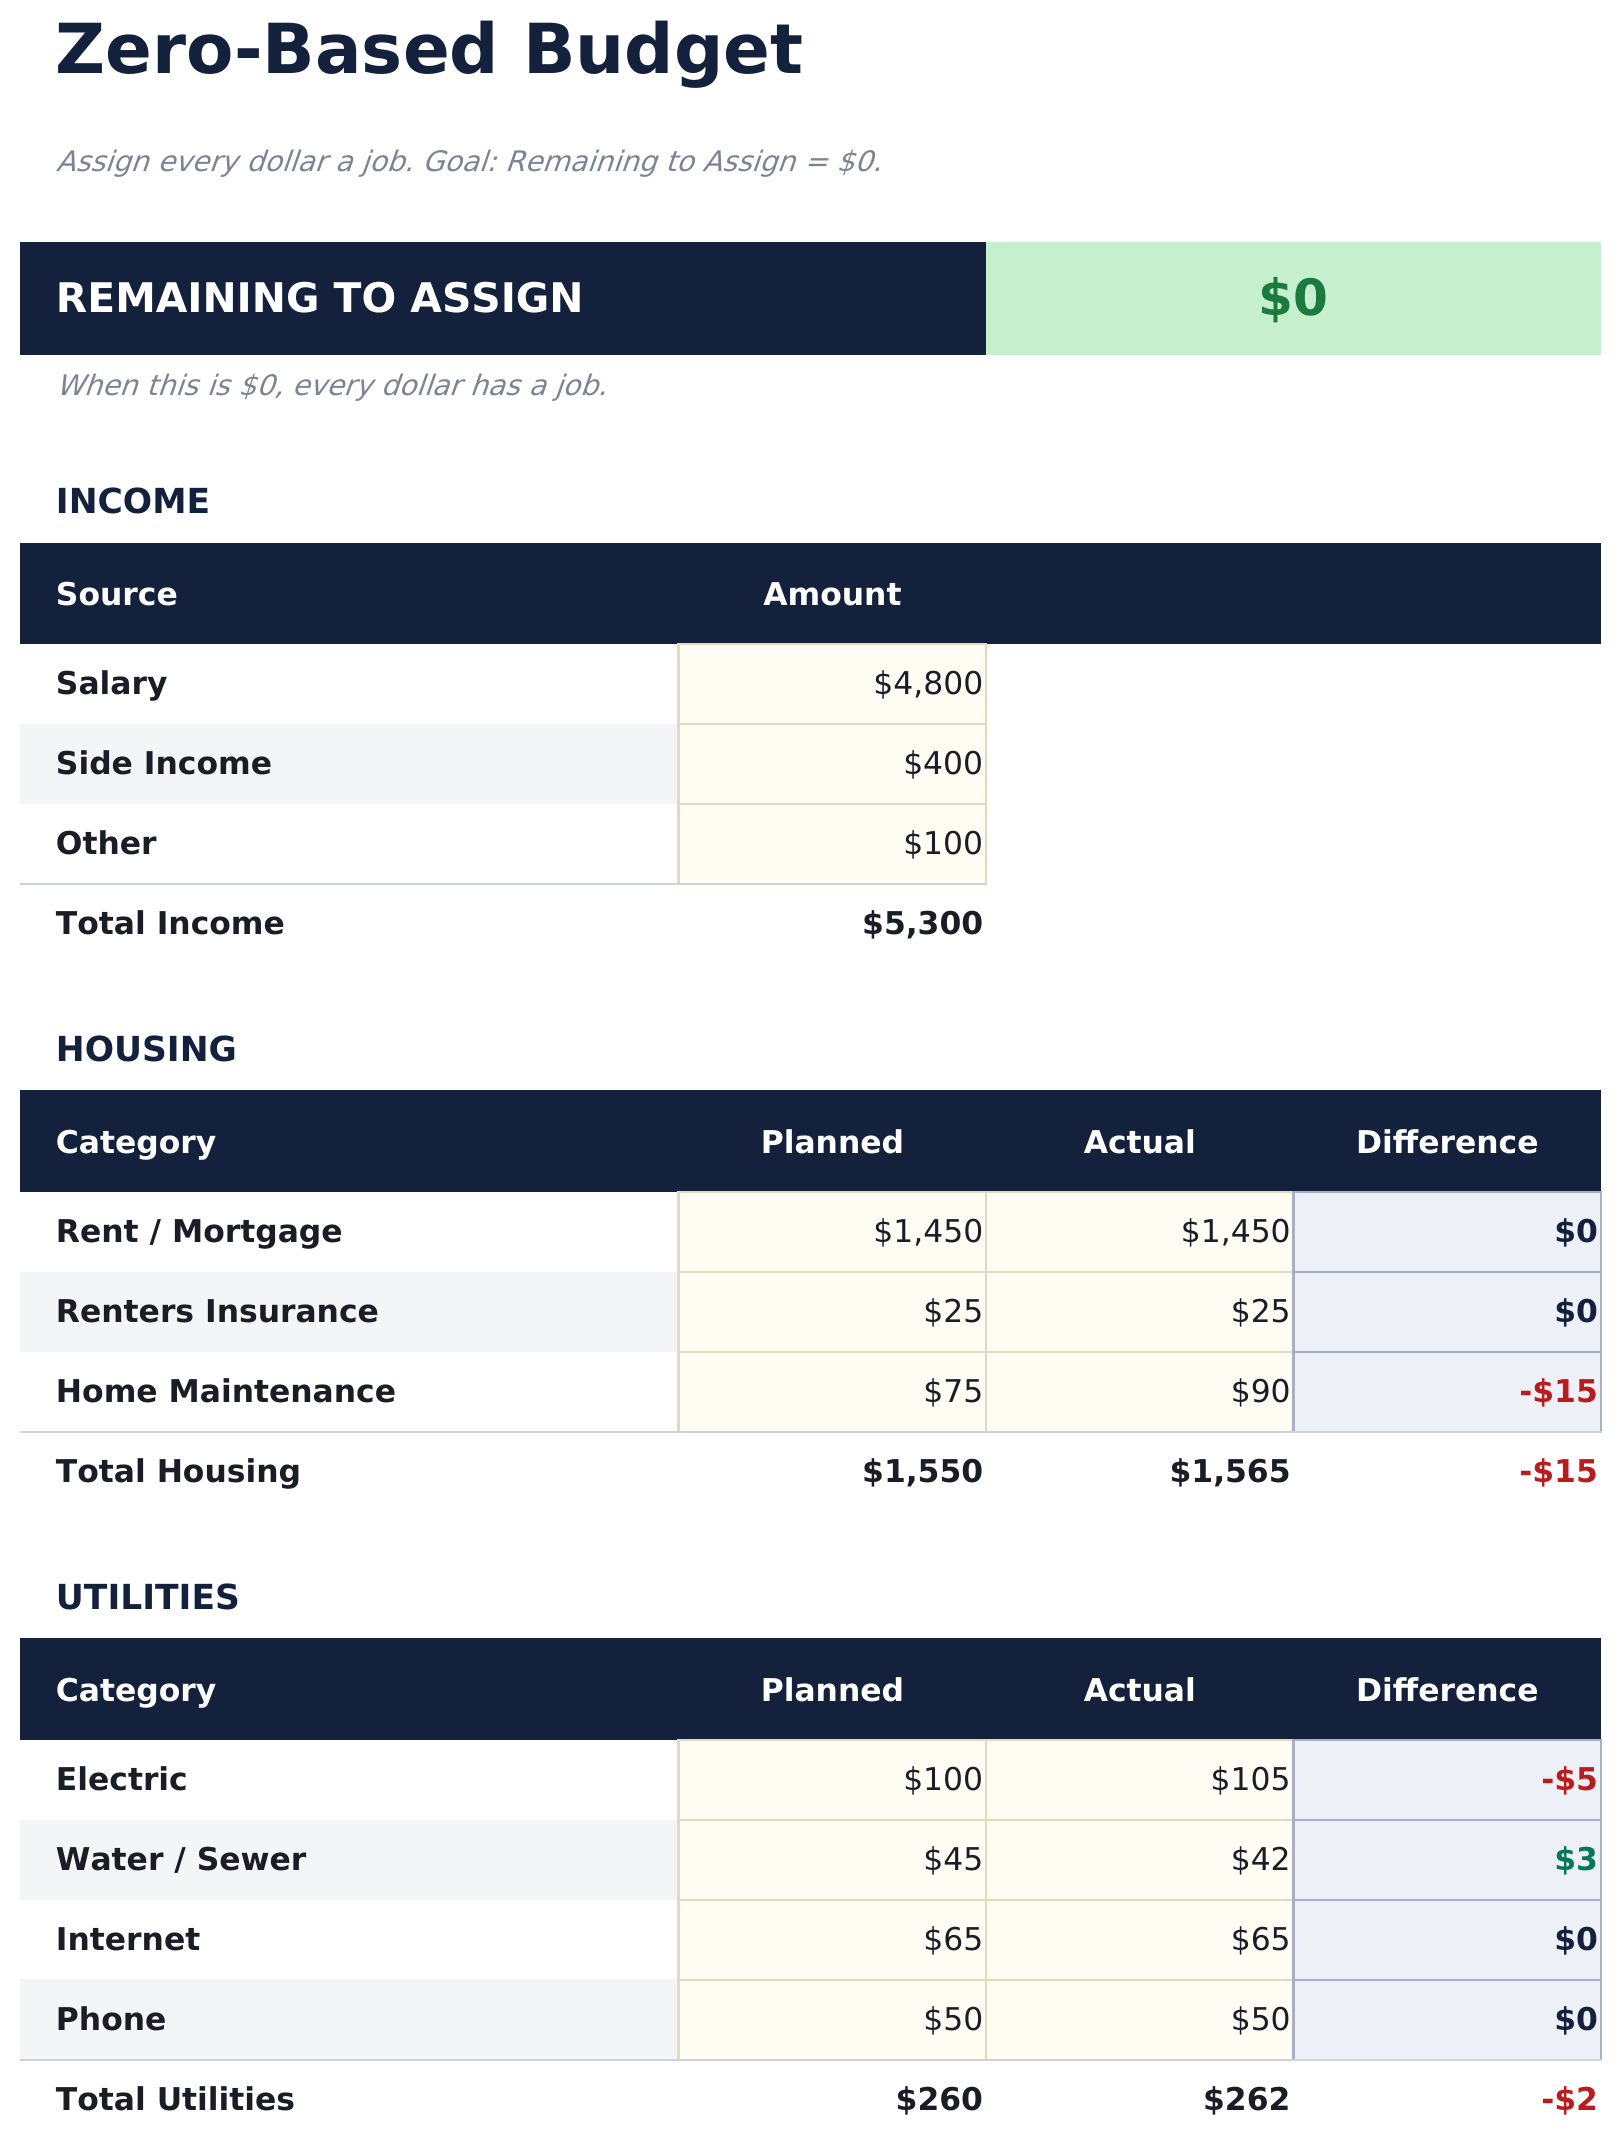Click the Zero-Based Budget title

pyautogui.click(x=428, y=52)
